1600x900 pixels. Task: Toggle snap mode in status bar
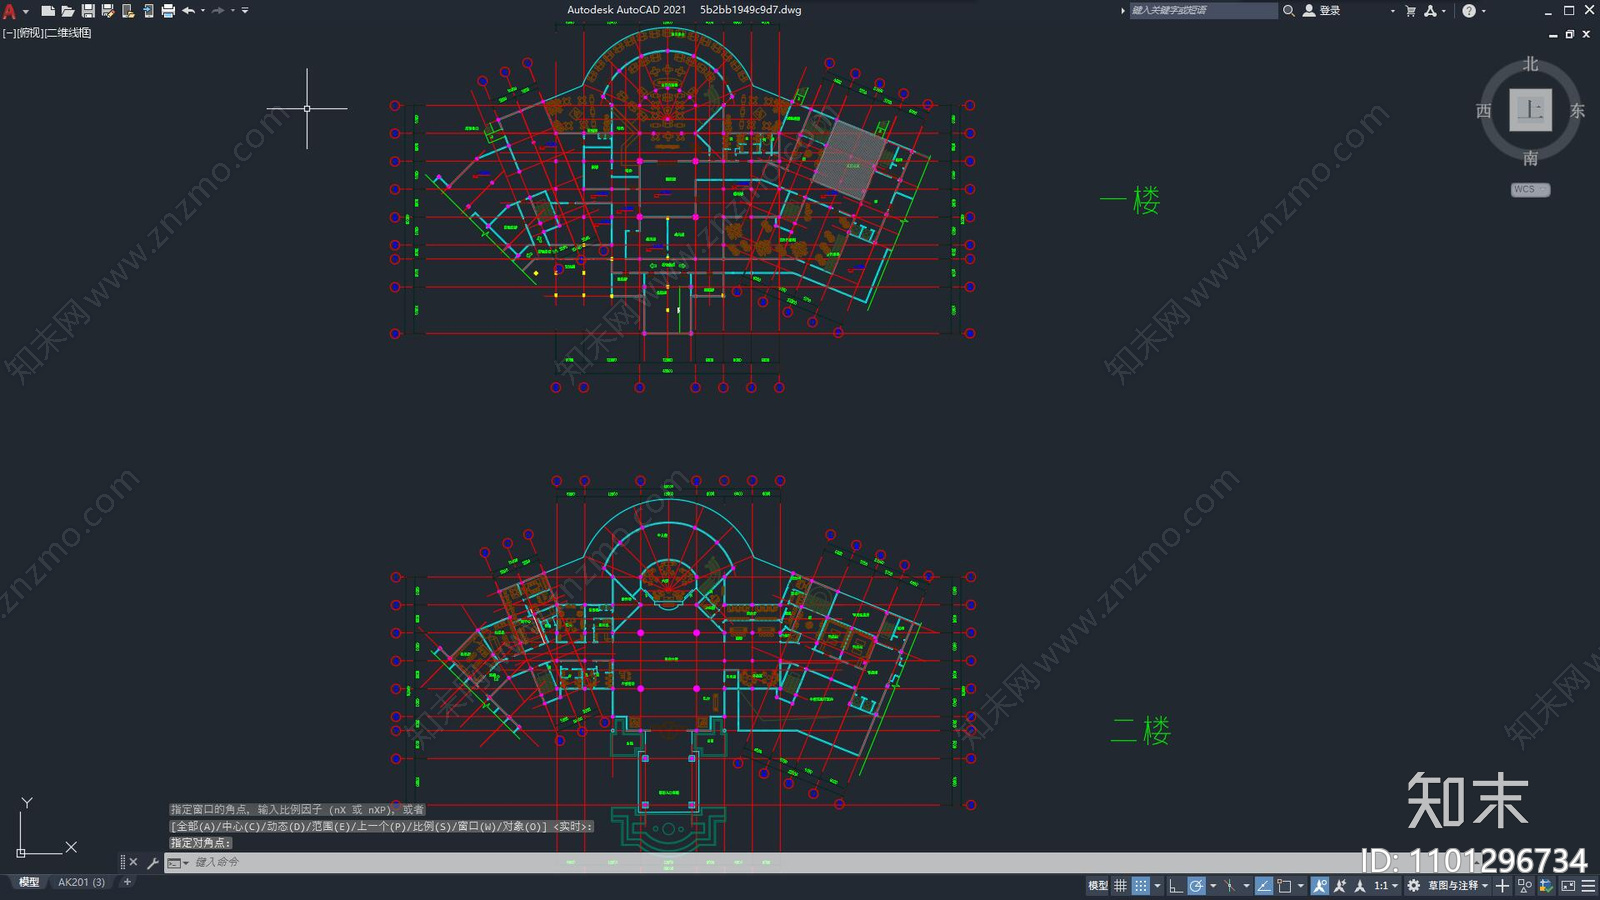point(1141,886)
